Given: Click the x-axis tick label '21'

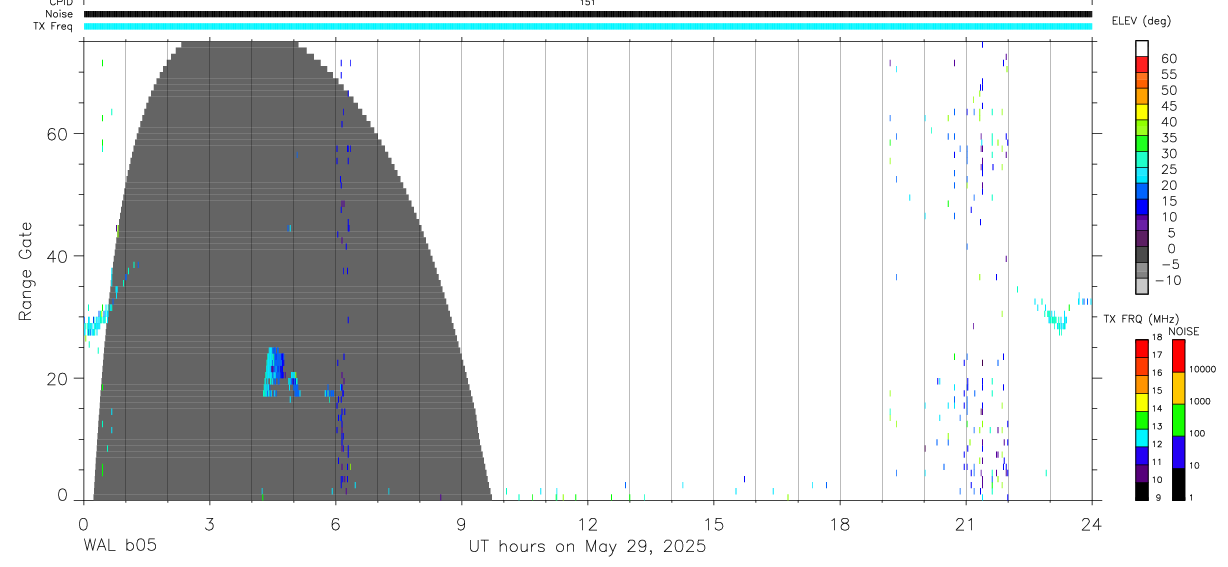Looking at the screenshot, I should [x=965, y=523].
